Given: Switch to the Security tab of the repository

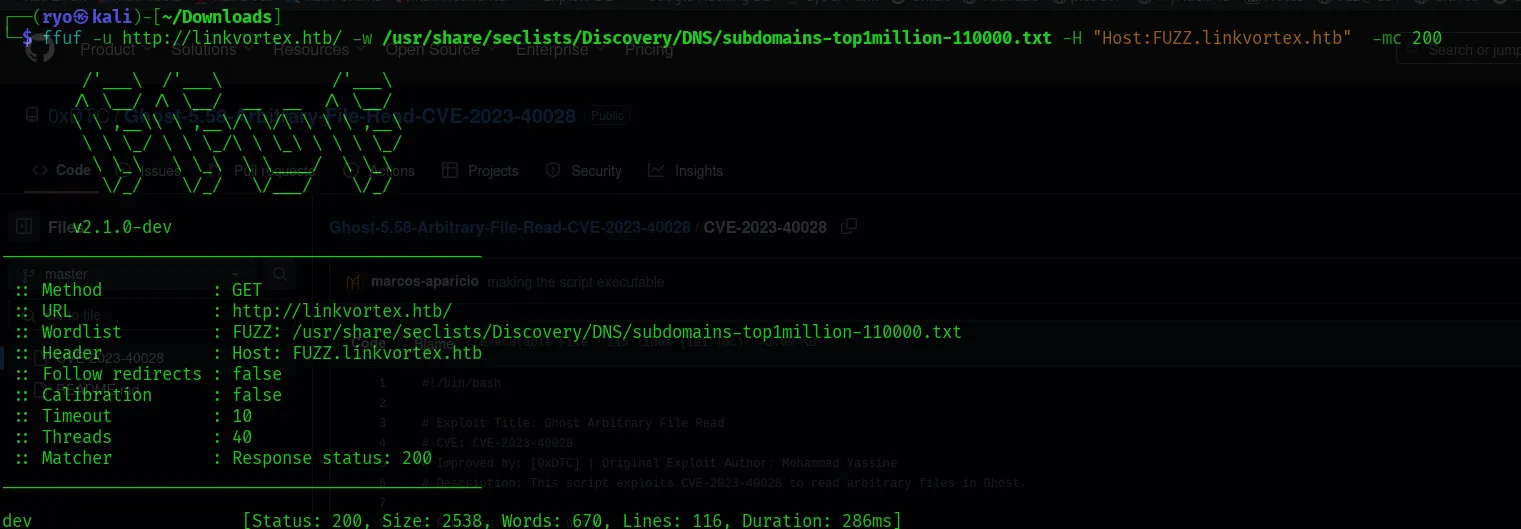Looking at the screenshot, I should [x=584, y=171].
